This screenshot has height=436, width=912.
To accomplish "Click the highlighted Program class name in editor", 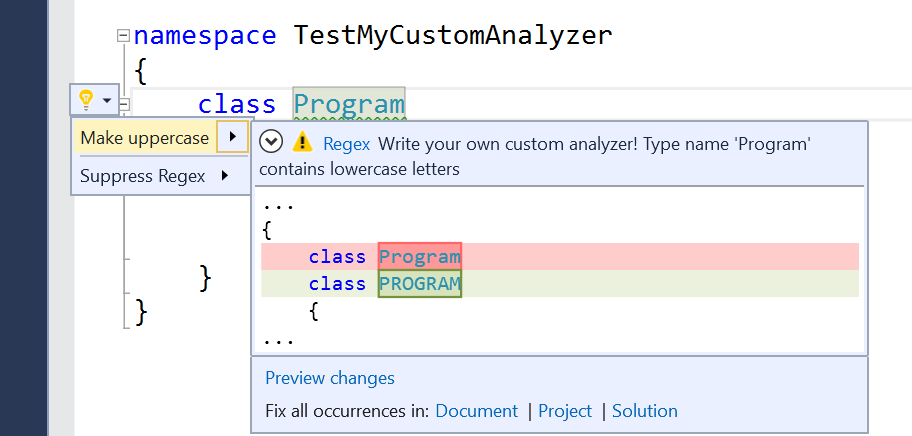I will pyautogui.click(x=349, y=103).
